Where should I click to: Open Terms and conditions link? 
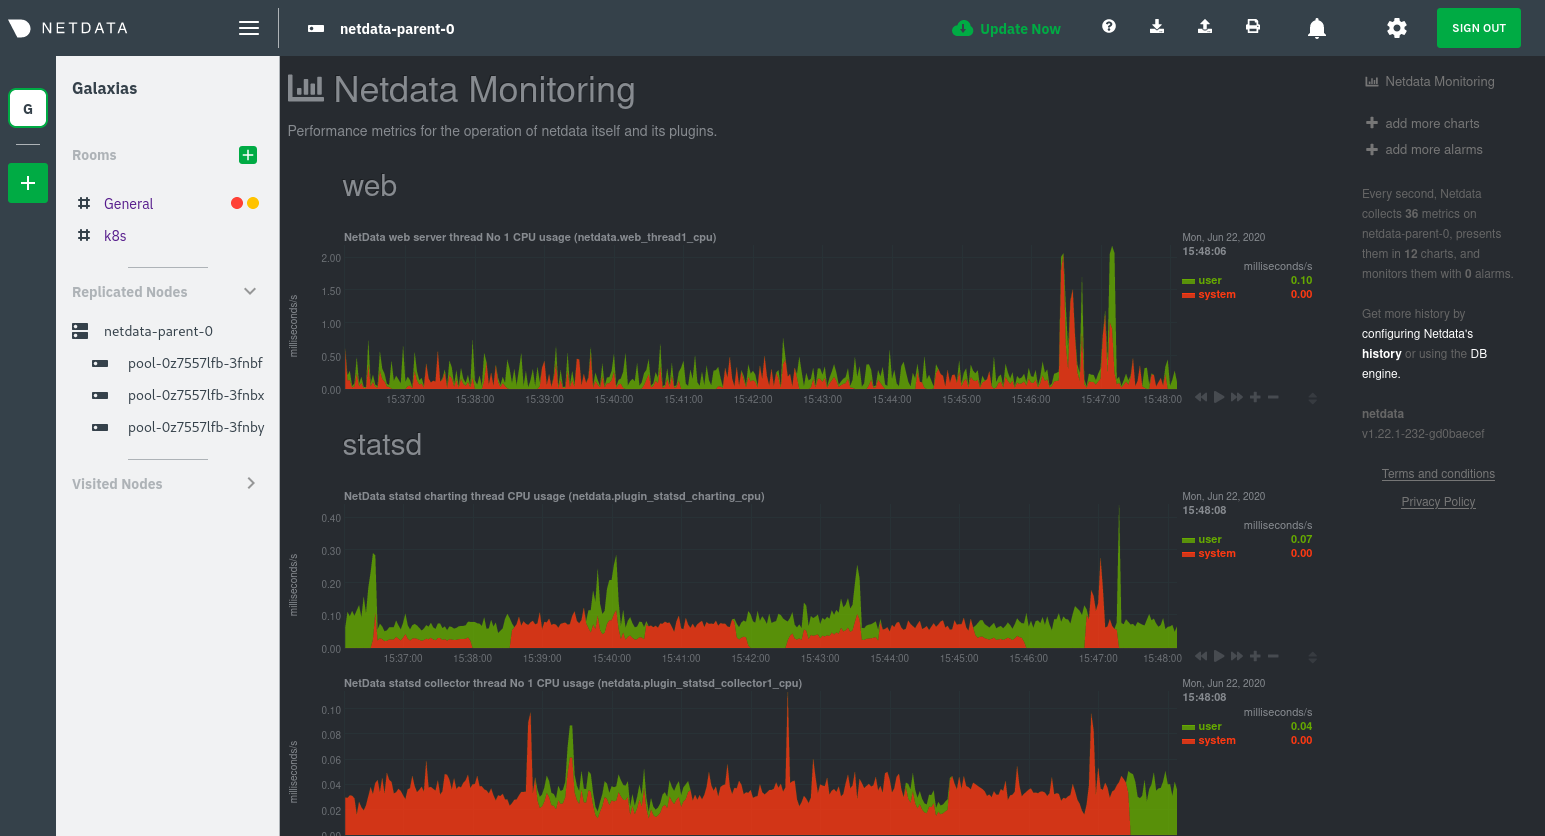pos(1438,474)
